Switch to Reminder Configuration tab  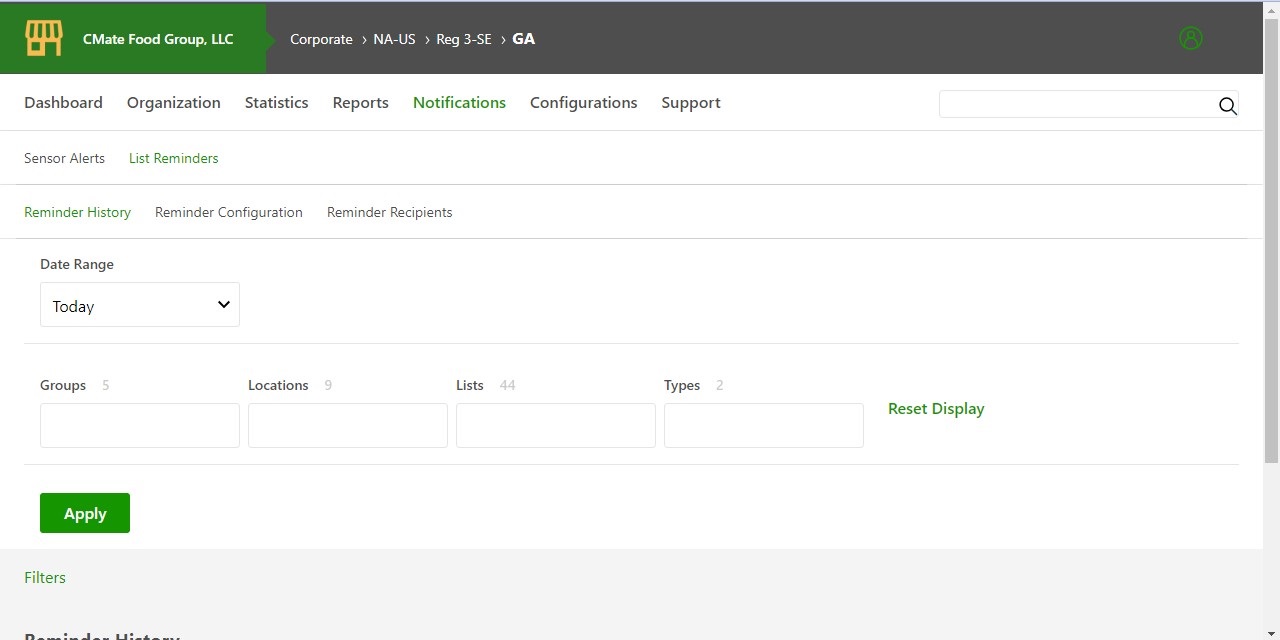[x=228, y=212]
